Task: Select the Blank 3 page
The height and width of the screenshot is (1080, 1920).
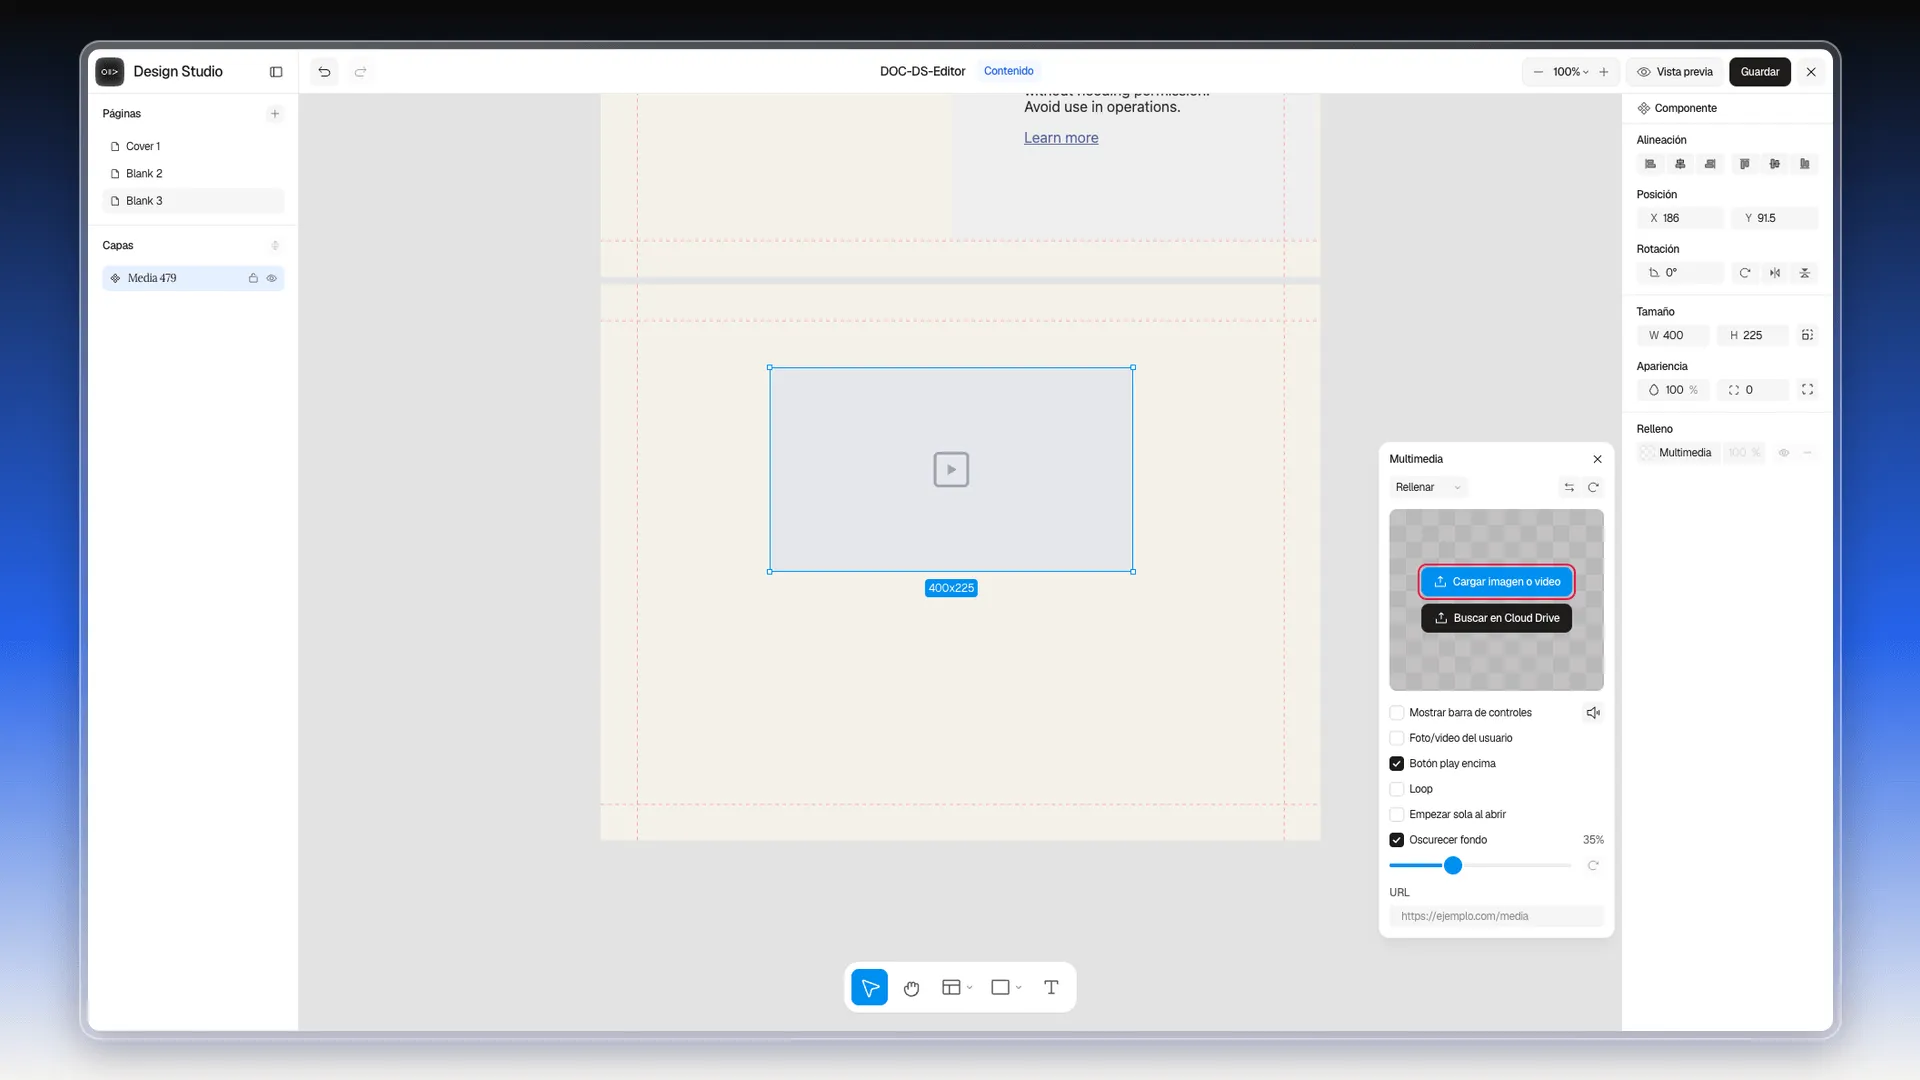Action: [x=193, y=201]
